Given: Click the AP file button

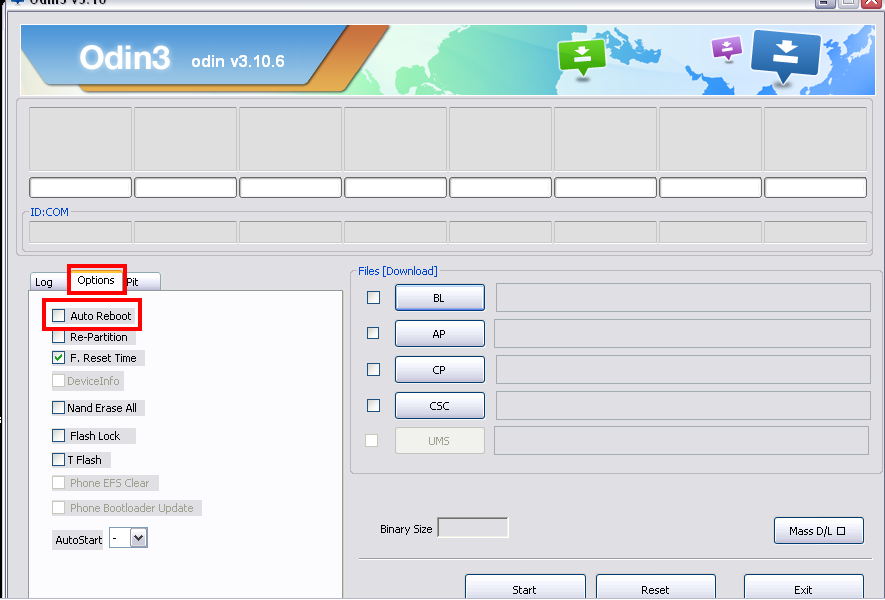Looking at the screenshot, I should pos(439,334).
